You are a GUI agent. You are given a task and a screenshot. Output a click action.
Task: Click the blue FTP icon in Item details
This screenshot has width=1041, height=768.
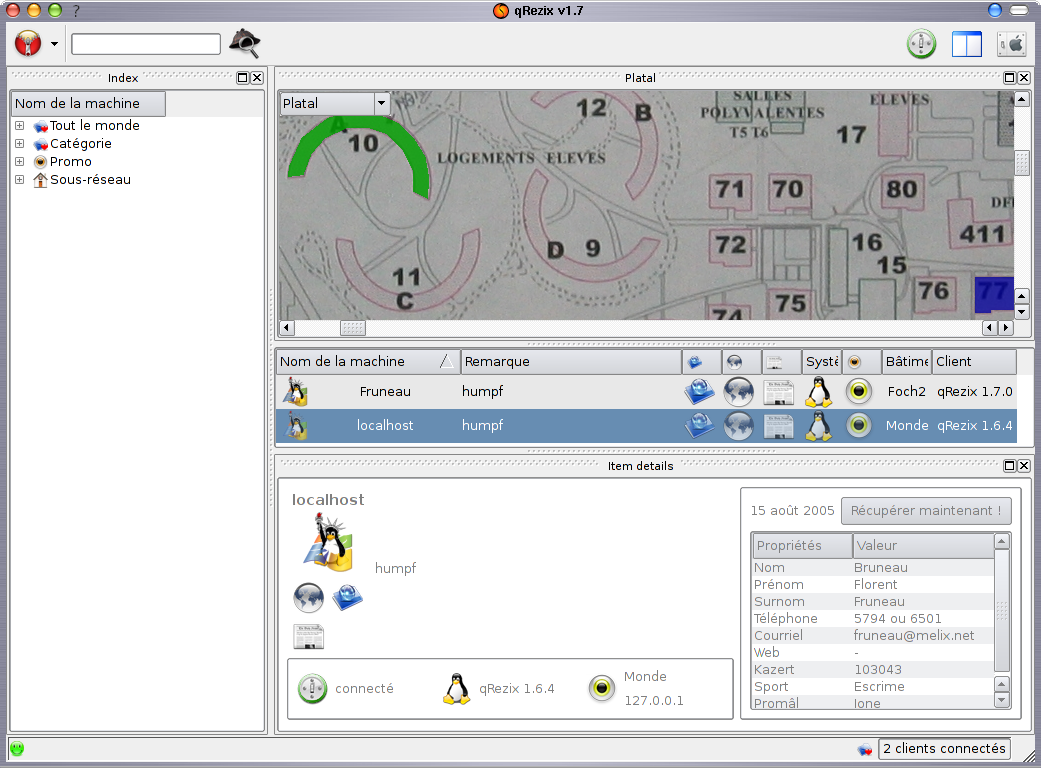coord(347,597)
